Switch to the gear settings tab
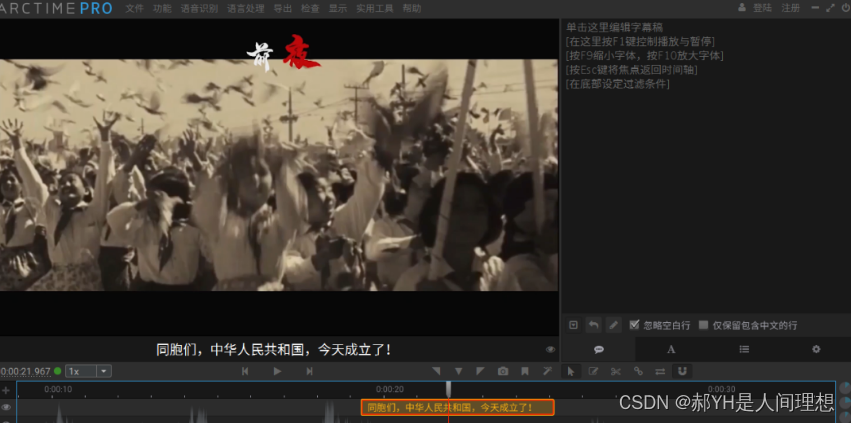 816,350
